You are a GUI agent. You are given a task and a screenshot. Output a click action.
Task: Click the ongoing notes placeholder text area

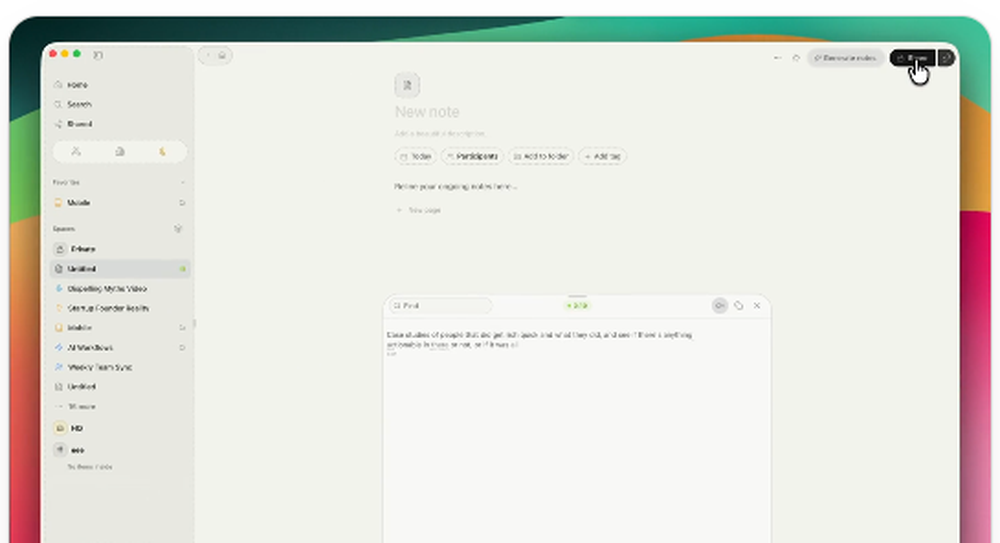click(x=455, y=187)
